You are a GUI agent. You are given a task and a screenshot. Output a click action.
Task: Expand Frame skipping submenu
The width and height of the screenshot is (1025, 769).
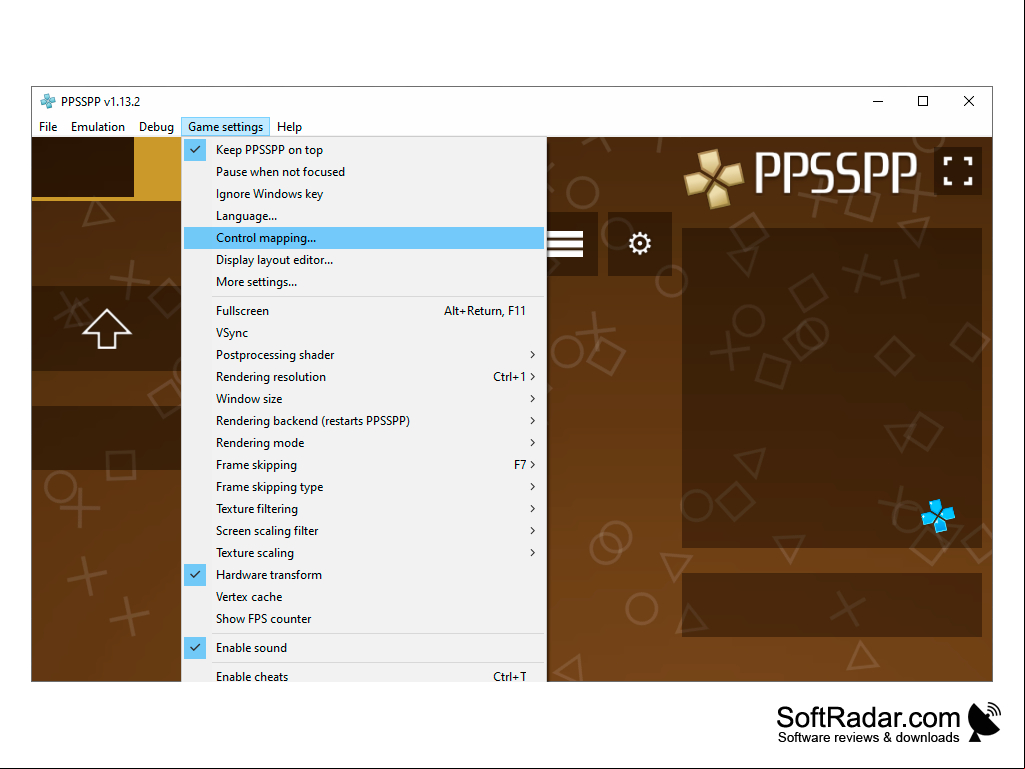pos(363,465)
